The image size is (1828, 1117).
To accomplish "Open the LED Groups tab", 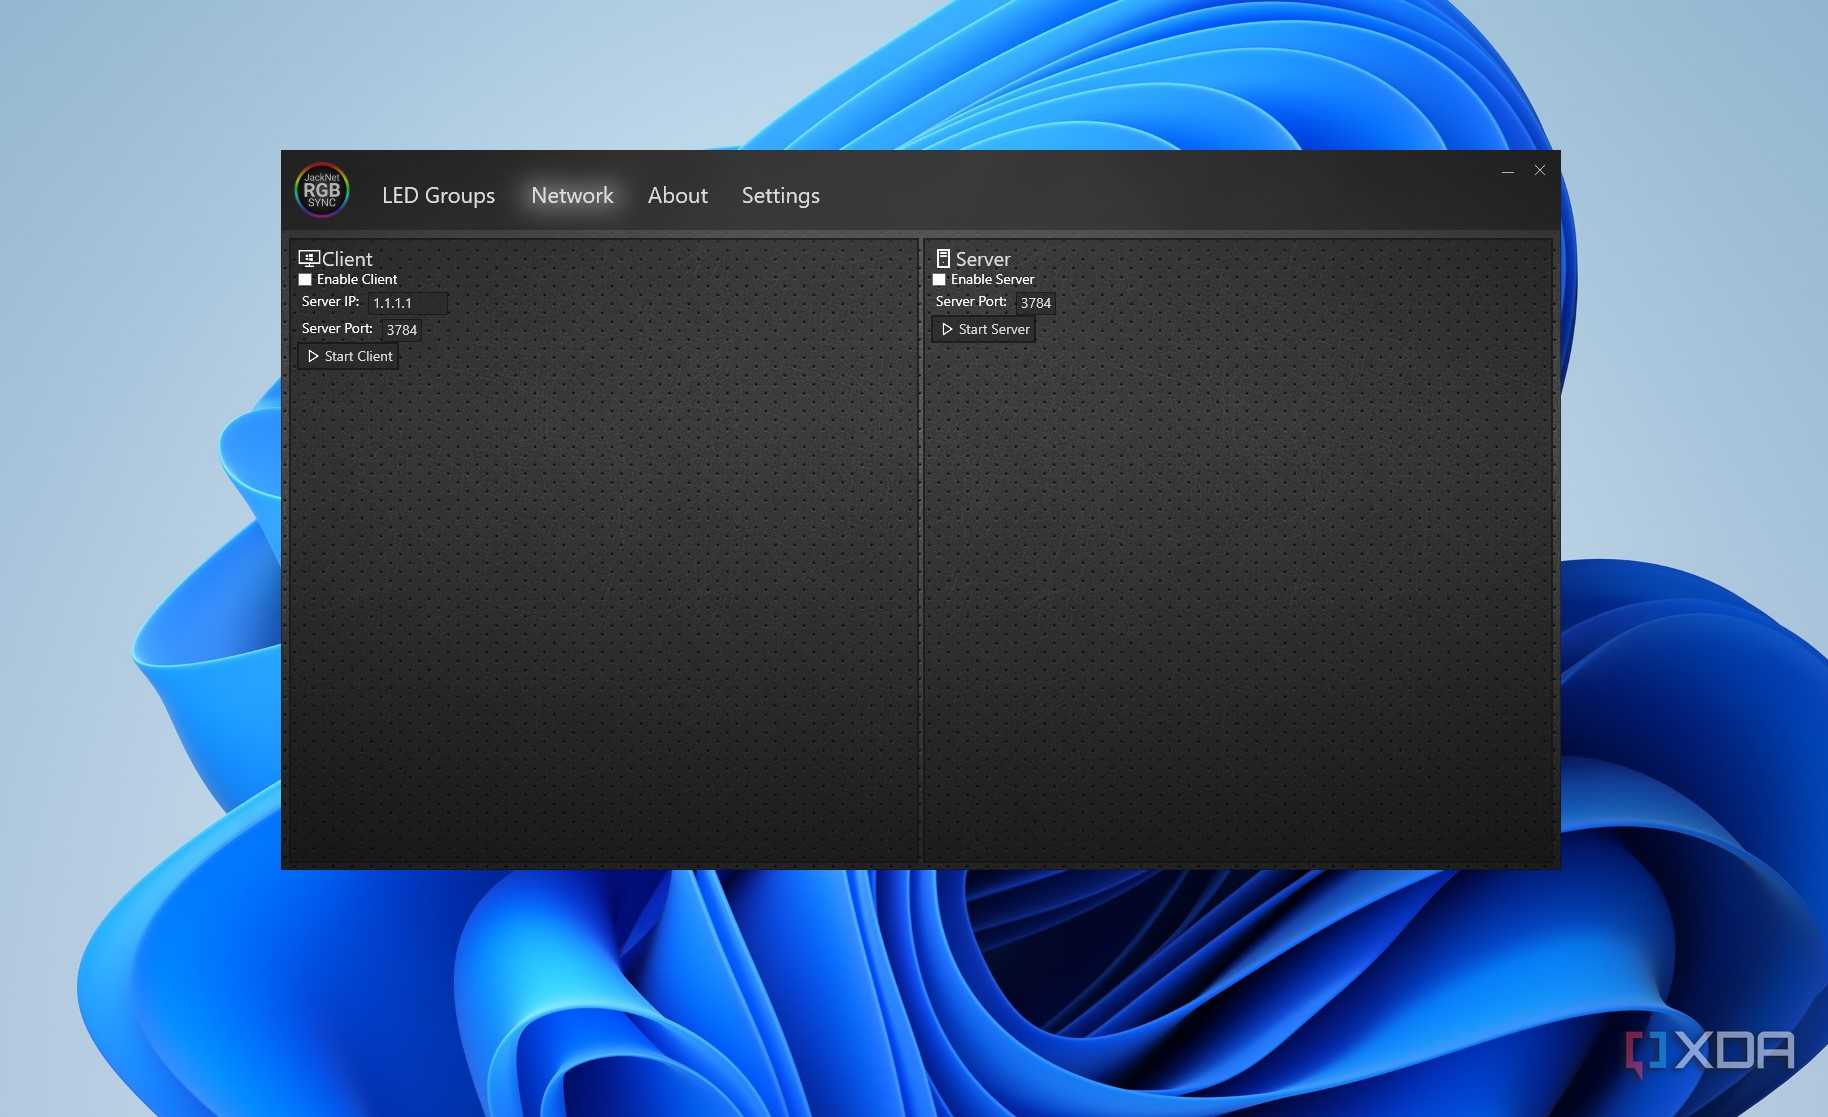I will [x=438, y=196].
